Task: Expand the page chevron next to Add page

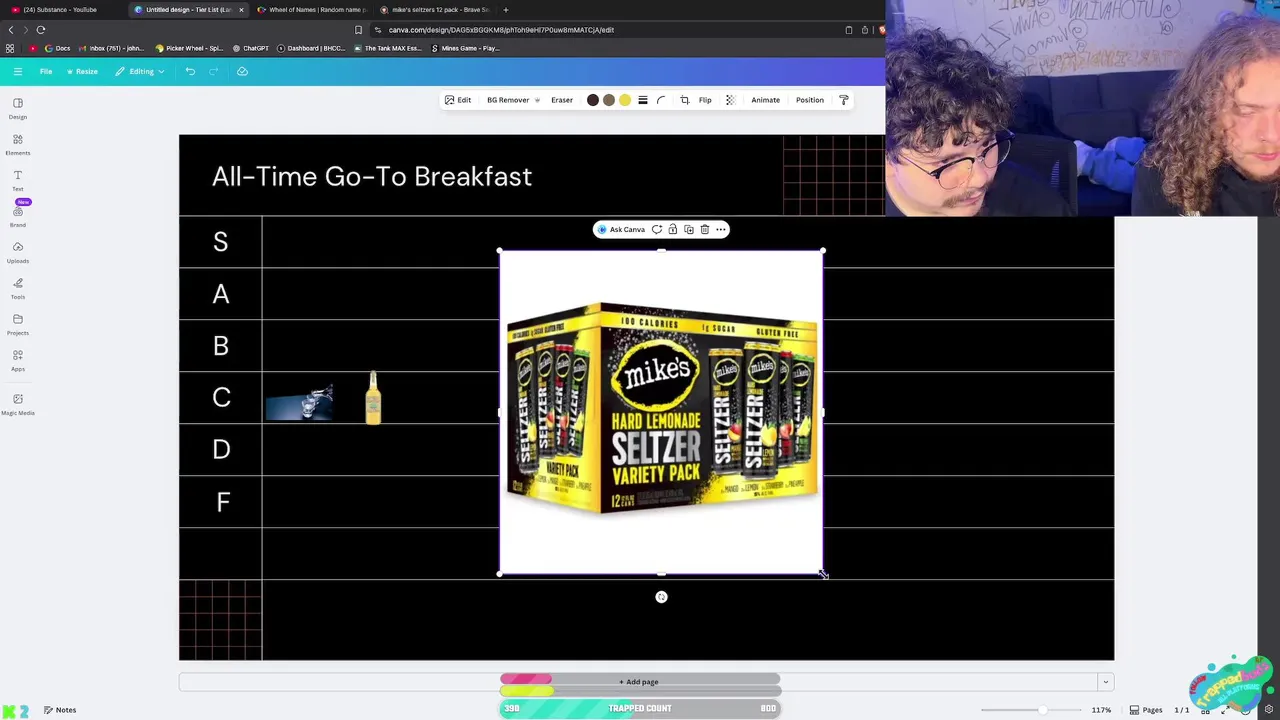Action: point(1105,682)
